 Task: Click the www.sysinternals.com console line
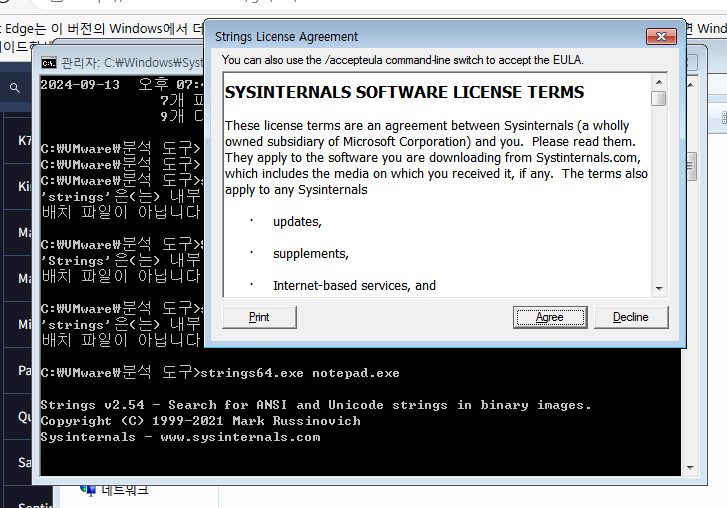180,437
